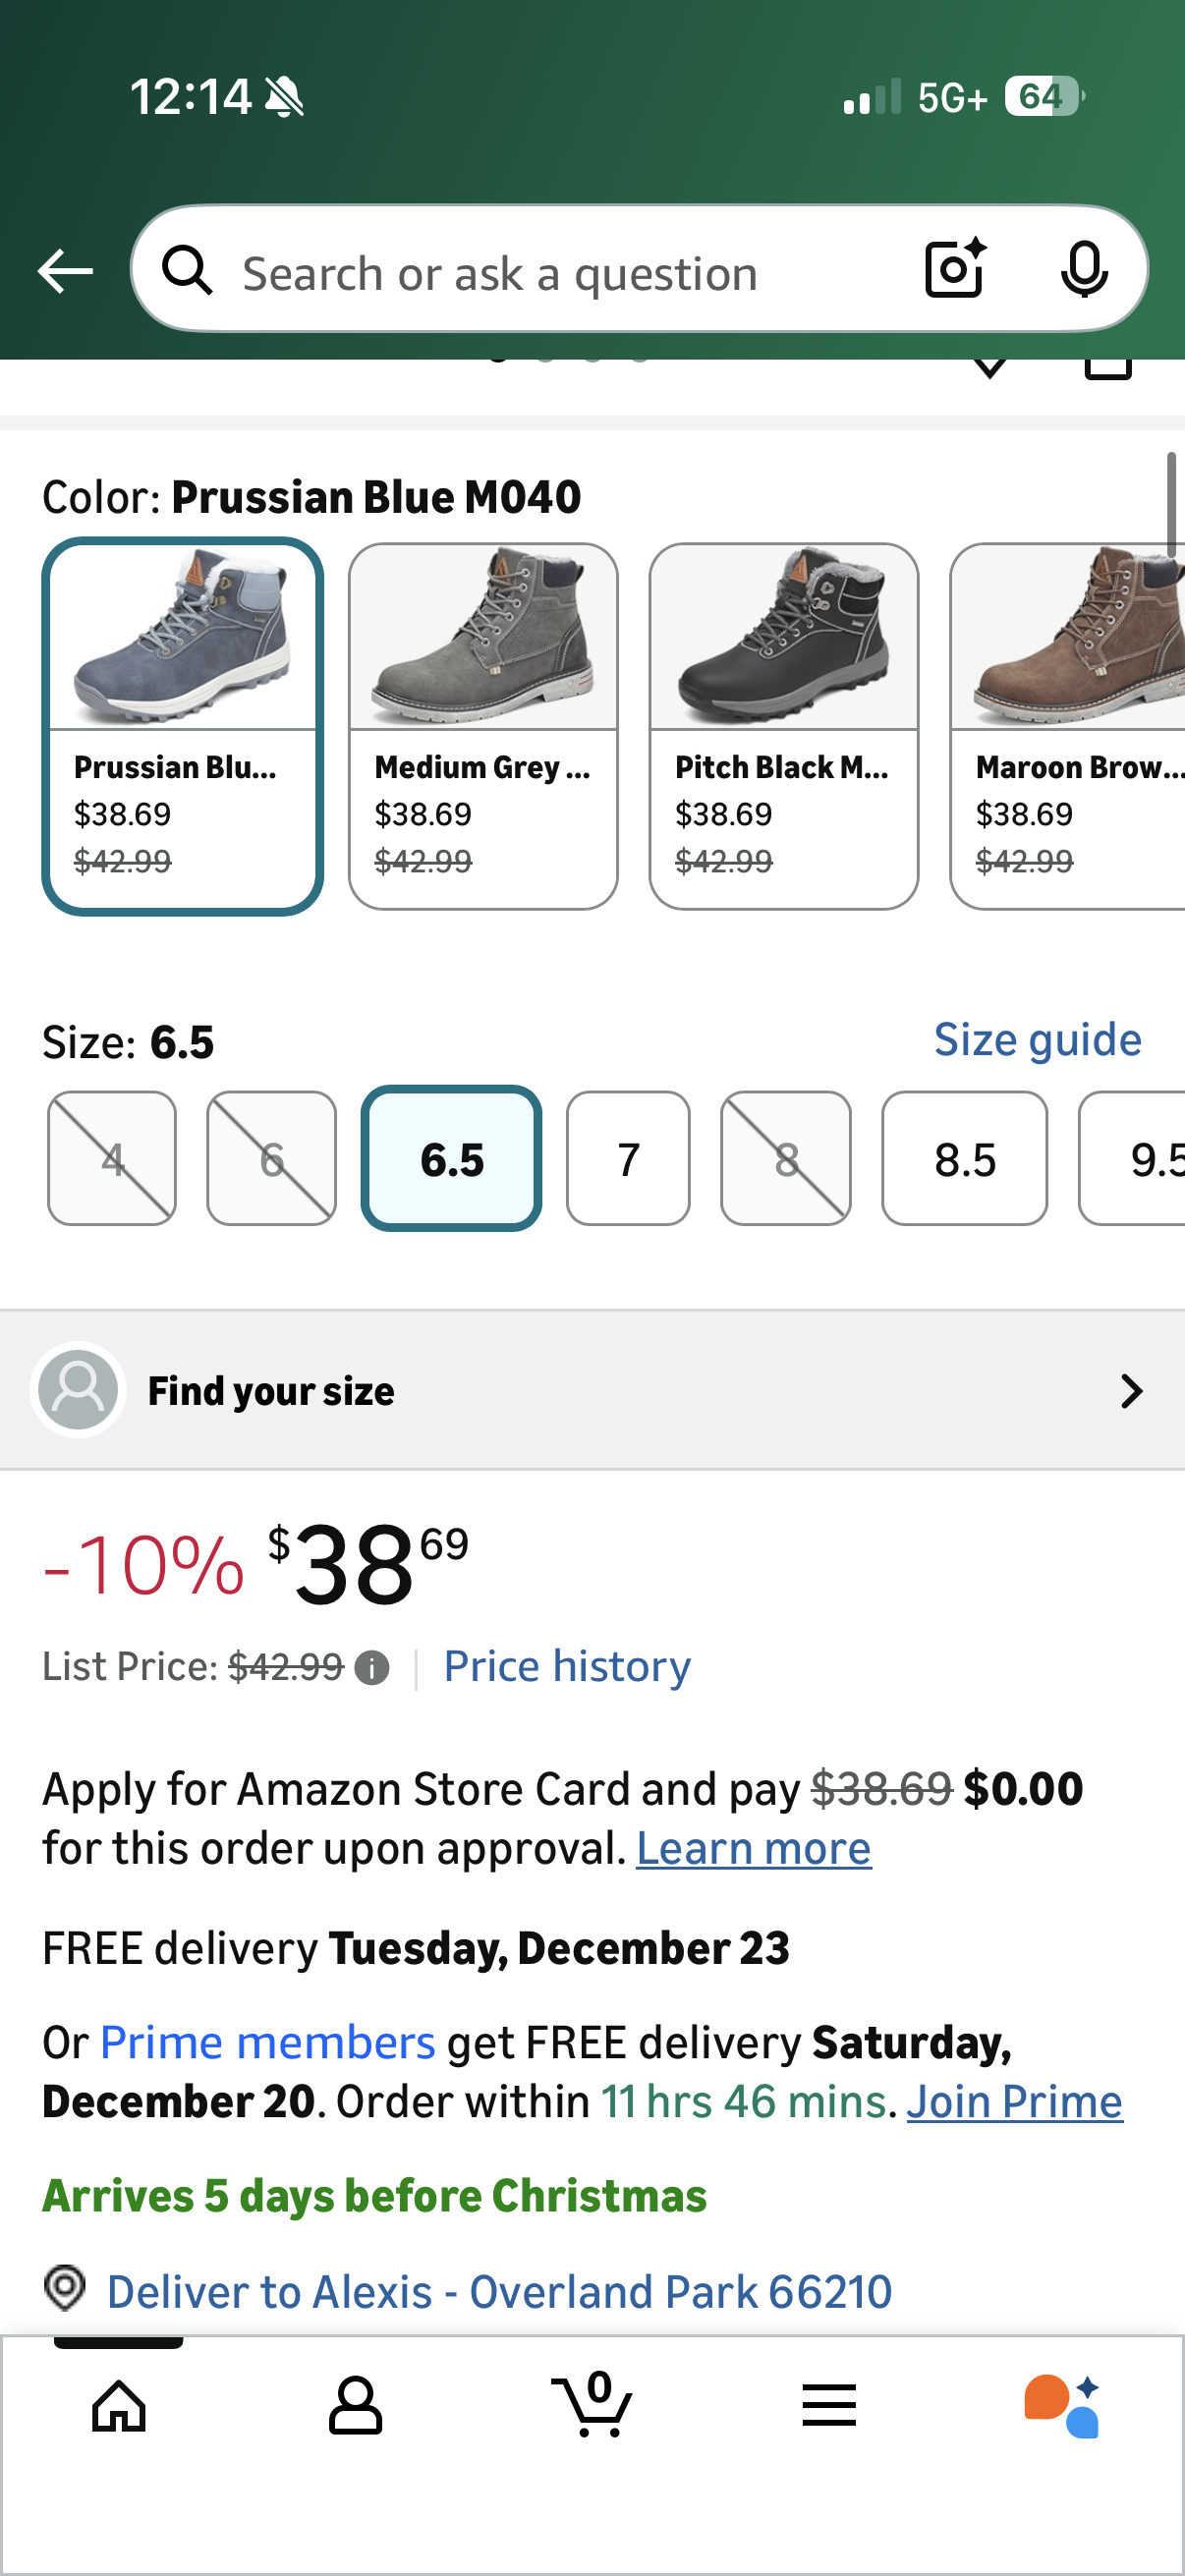The height and width of the screenshot is (2576, 1185).
Task: Tap the Join Prime link
Action: (1014, 2102)
